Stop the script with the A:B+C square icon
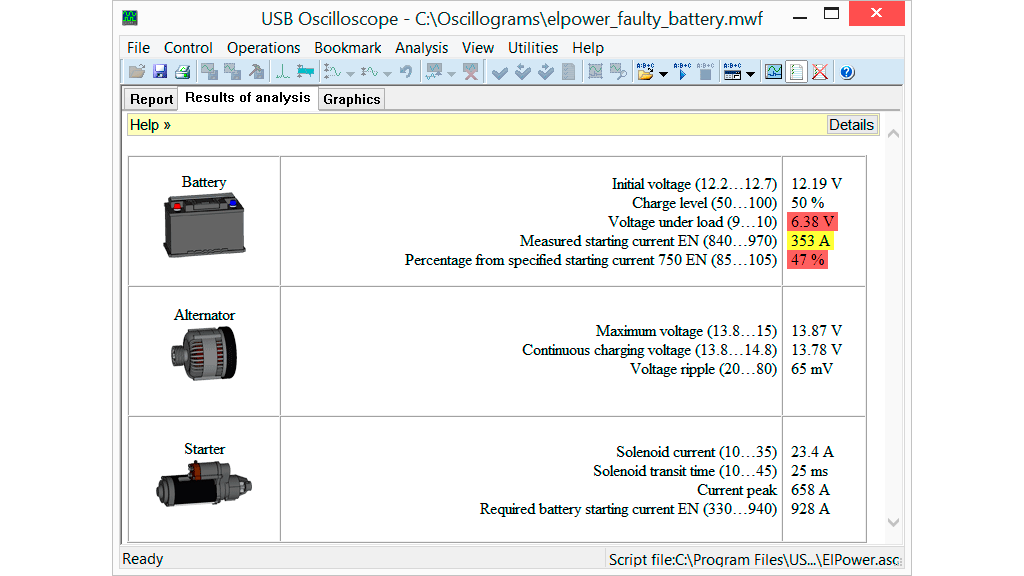 pyautogui.click(x=705, y=72)
